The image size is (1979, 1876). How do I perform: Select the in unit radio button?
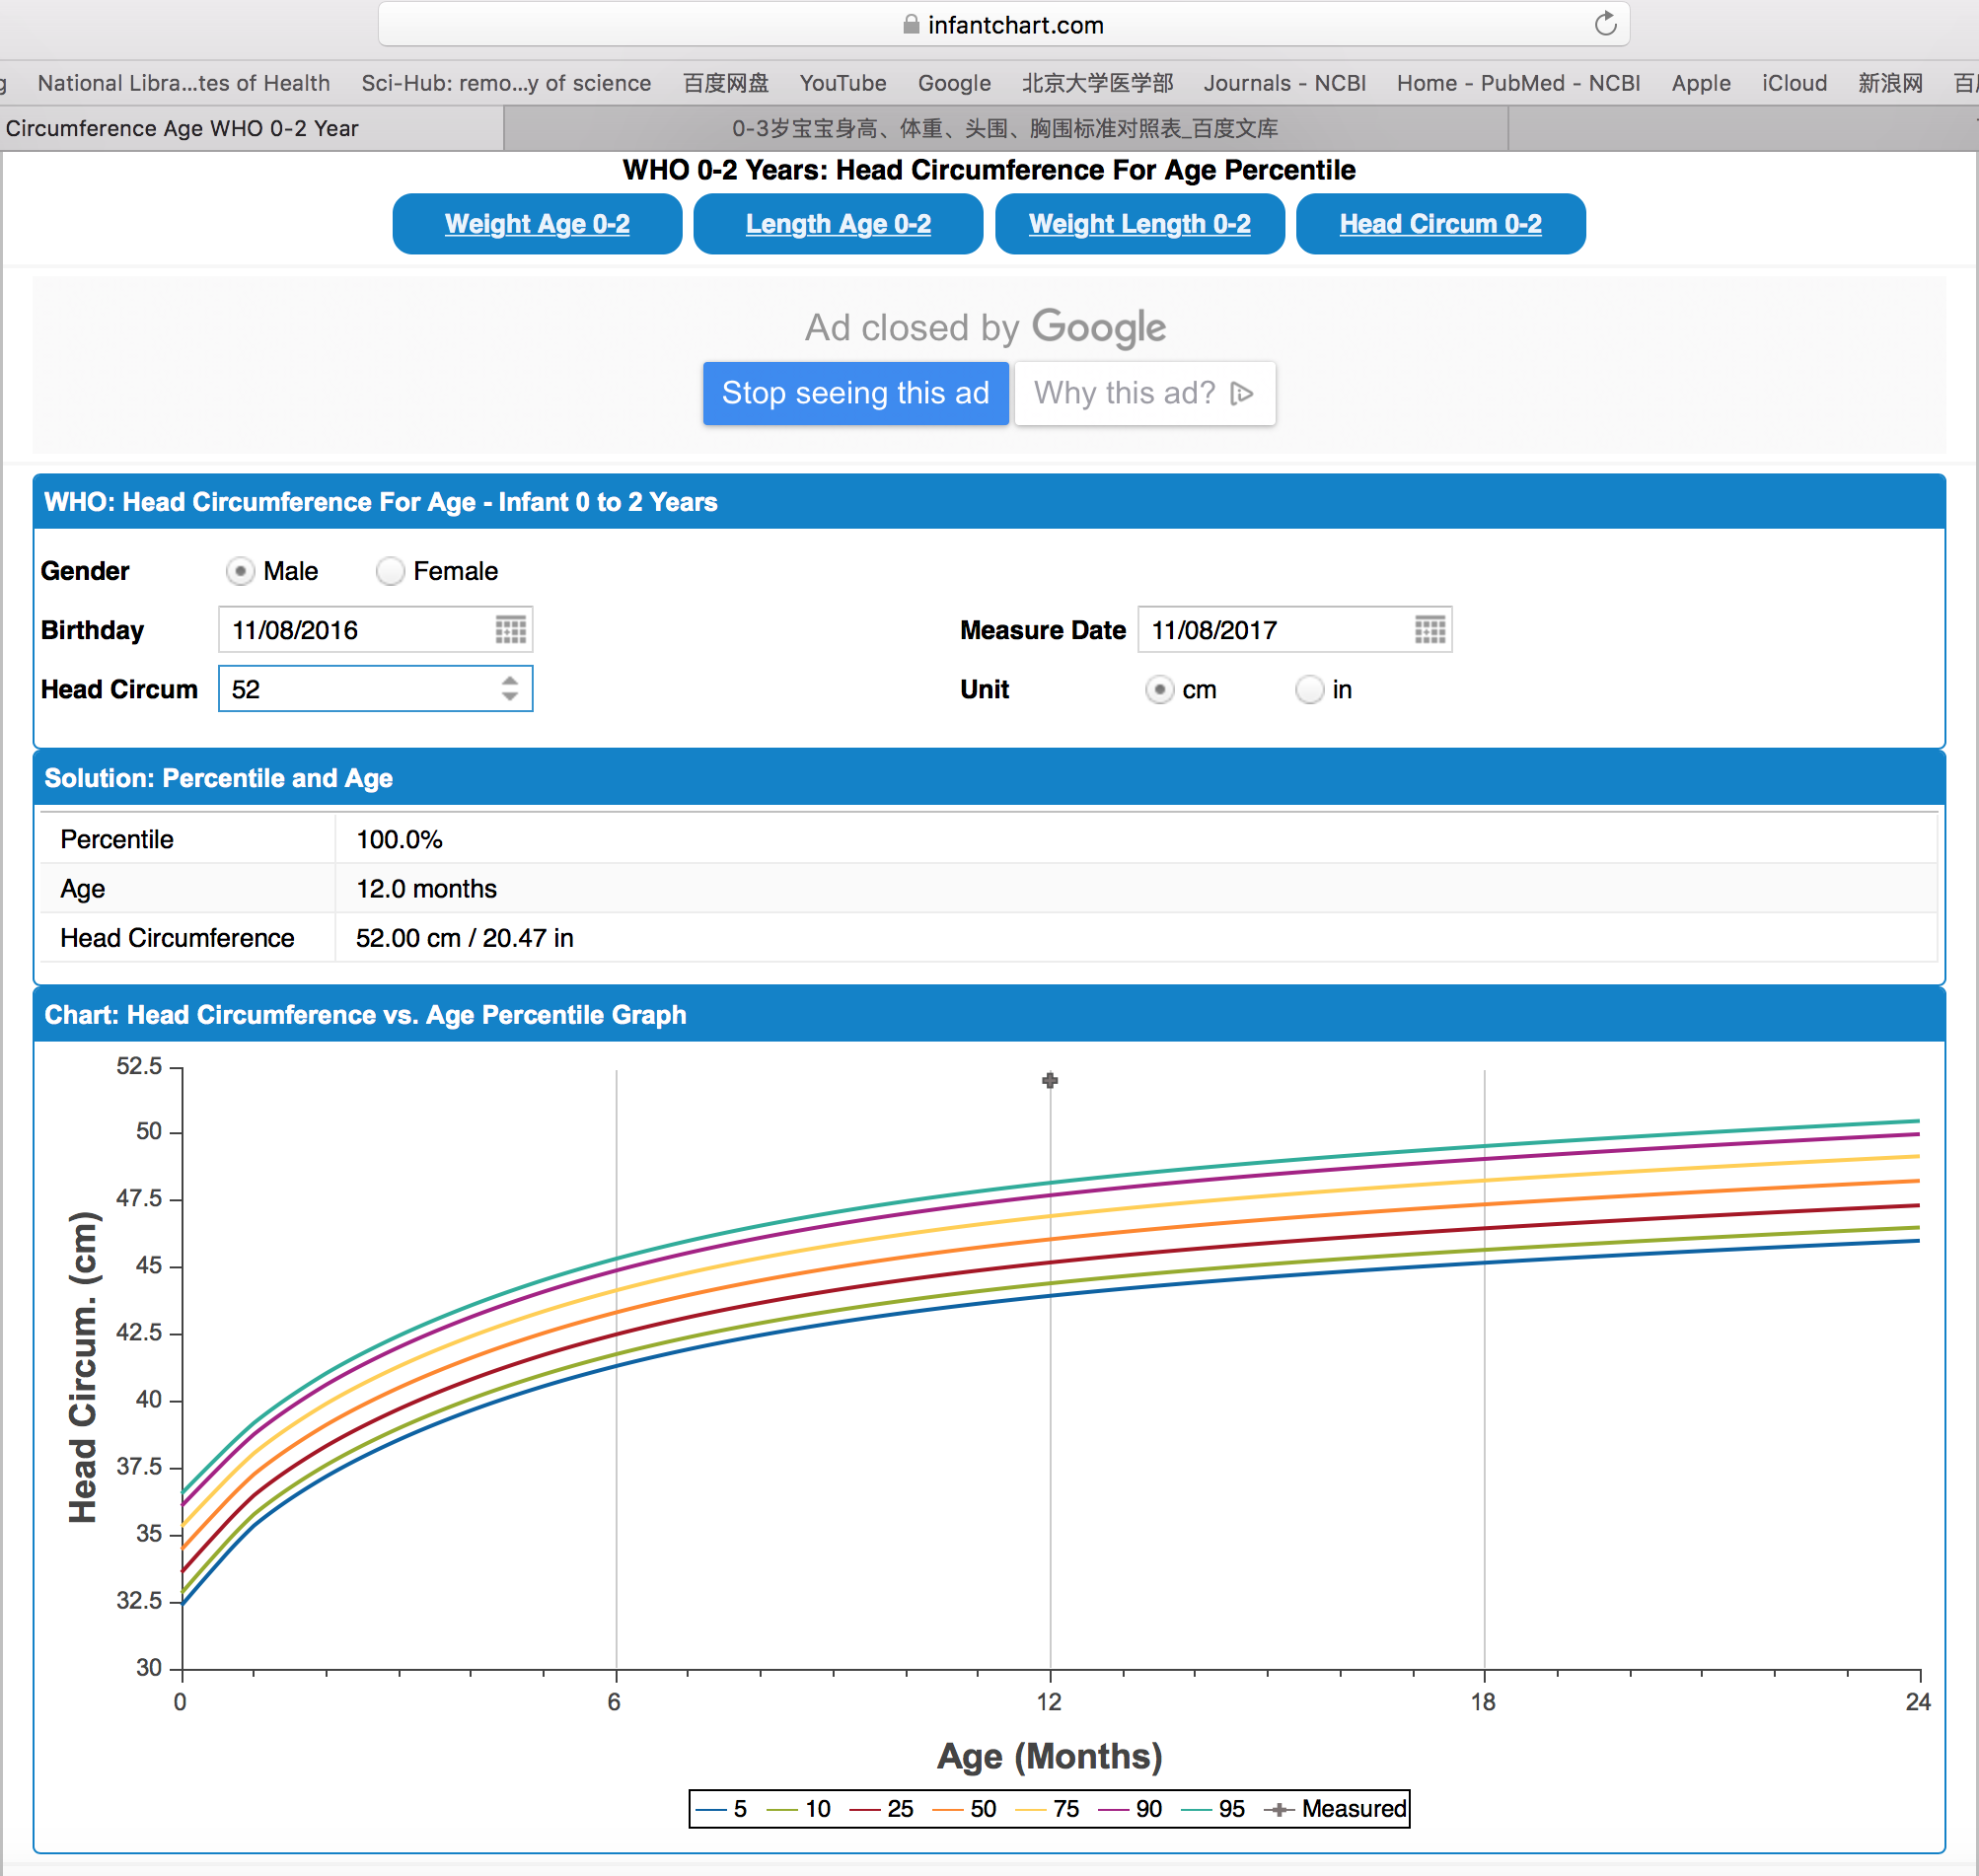click(x=1309, y=690)
